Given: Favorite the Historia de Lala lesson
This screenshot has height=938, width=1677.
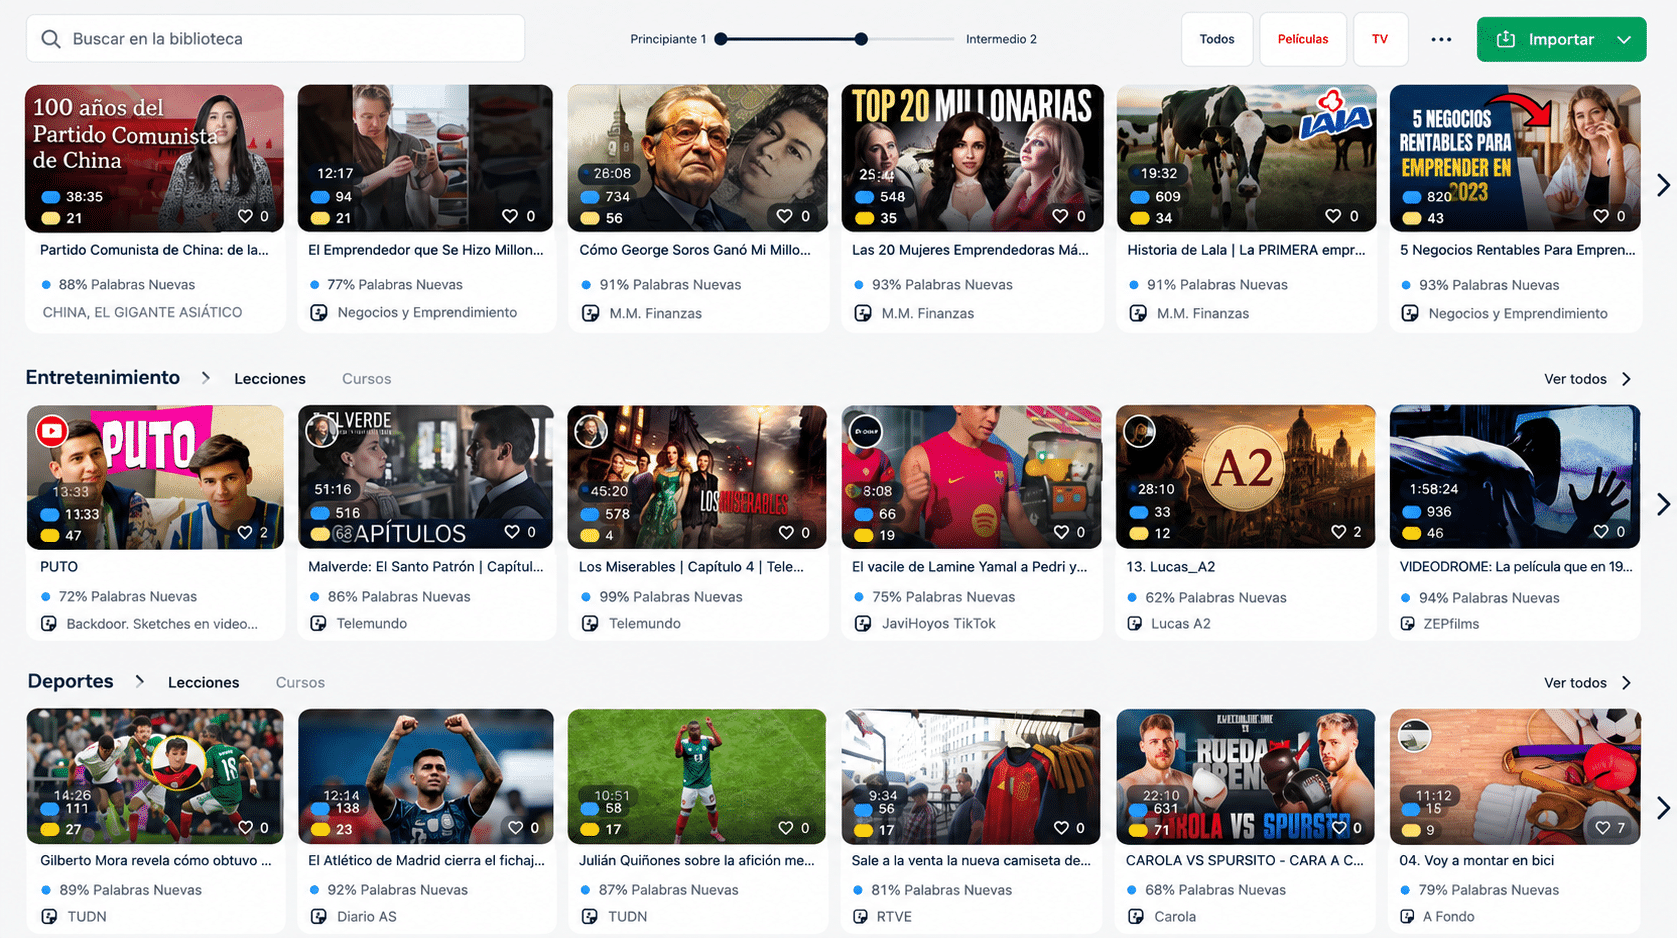Looking at the screenshot, I should coord(1333,216).
